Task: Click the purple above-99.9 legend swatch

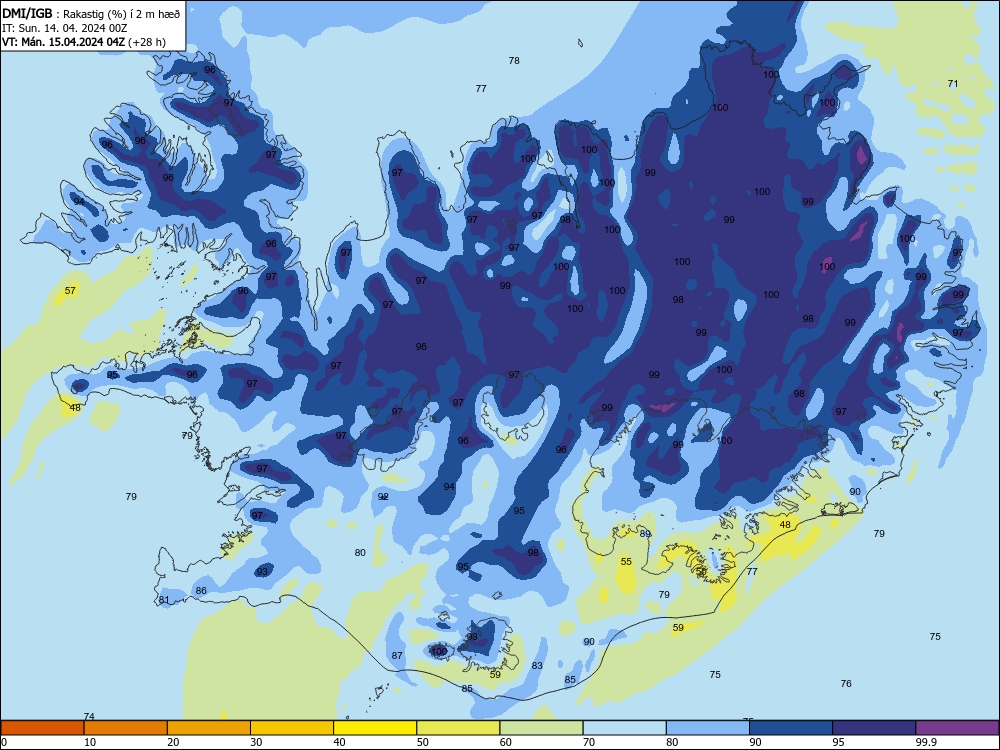Action: (957, 728)
